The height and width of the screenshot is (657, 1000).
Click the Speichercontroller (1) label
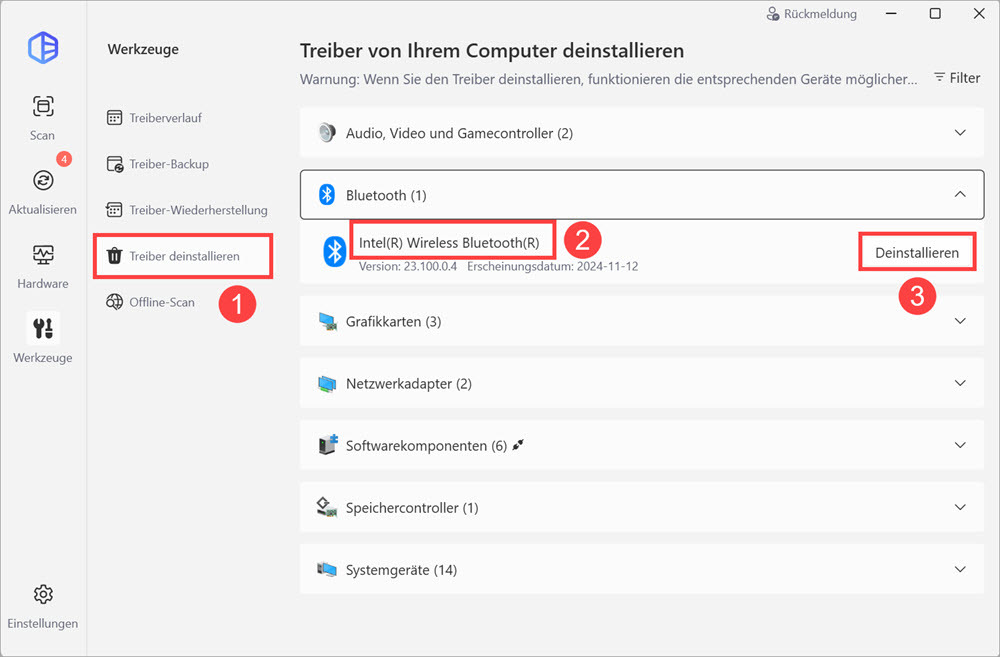tap(412, 508)
